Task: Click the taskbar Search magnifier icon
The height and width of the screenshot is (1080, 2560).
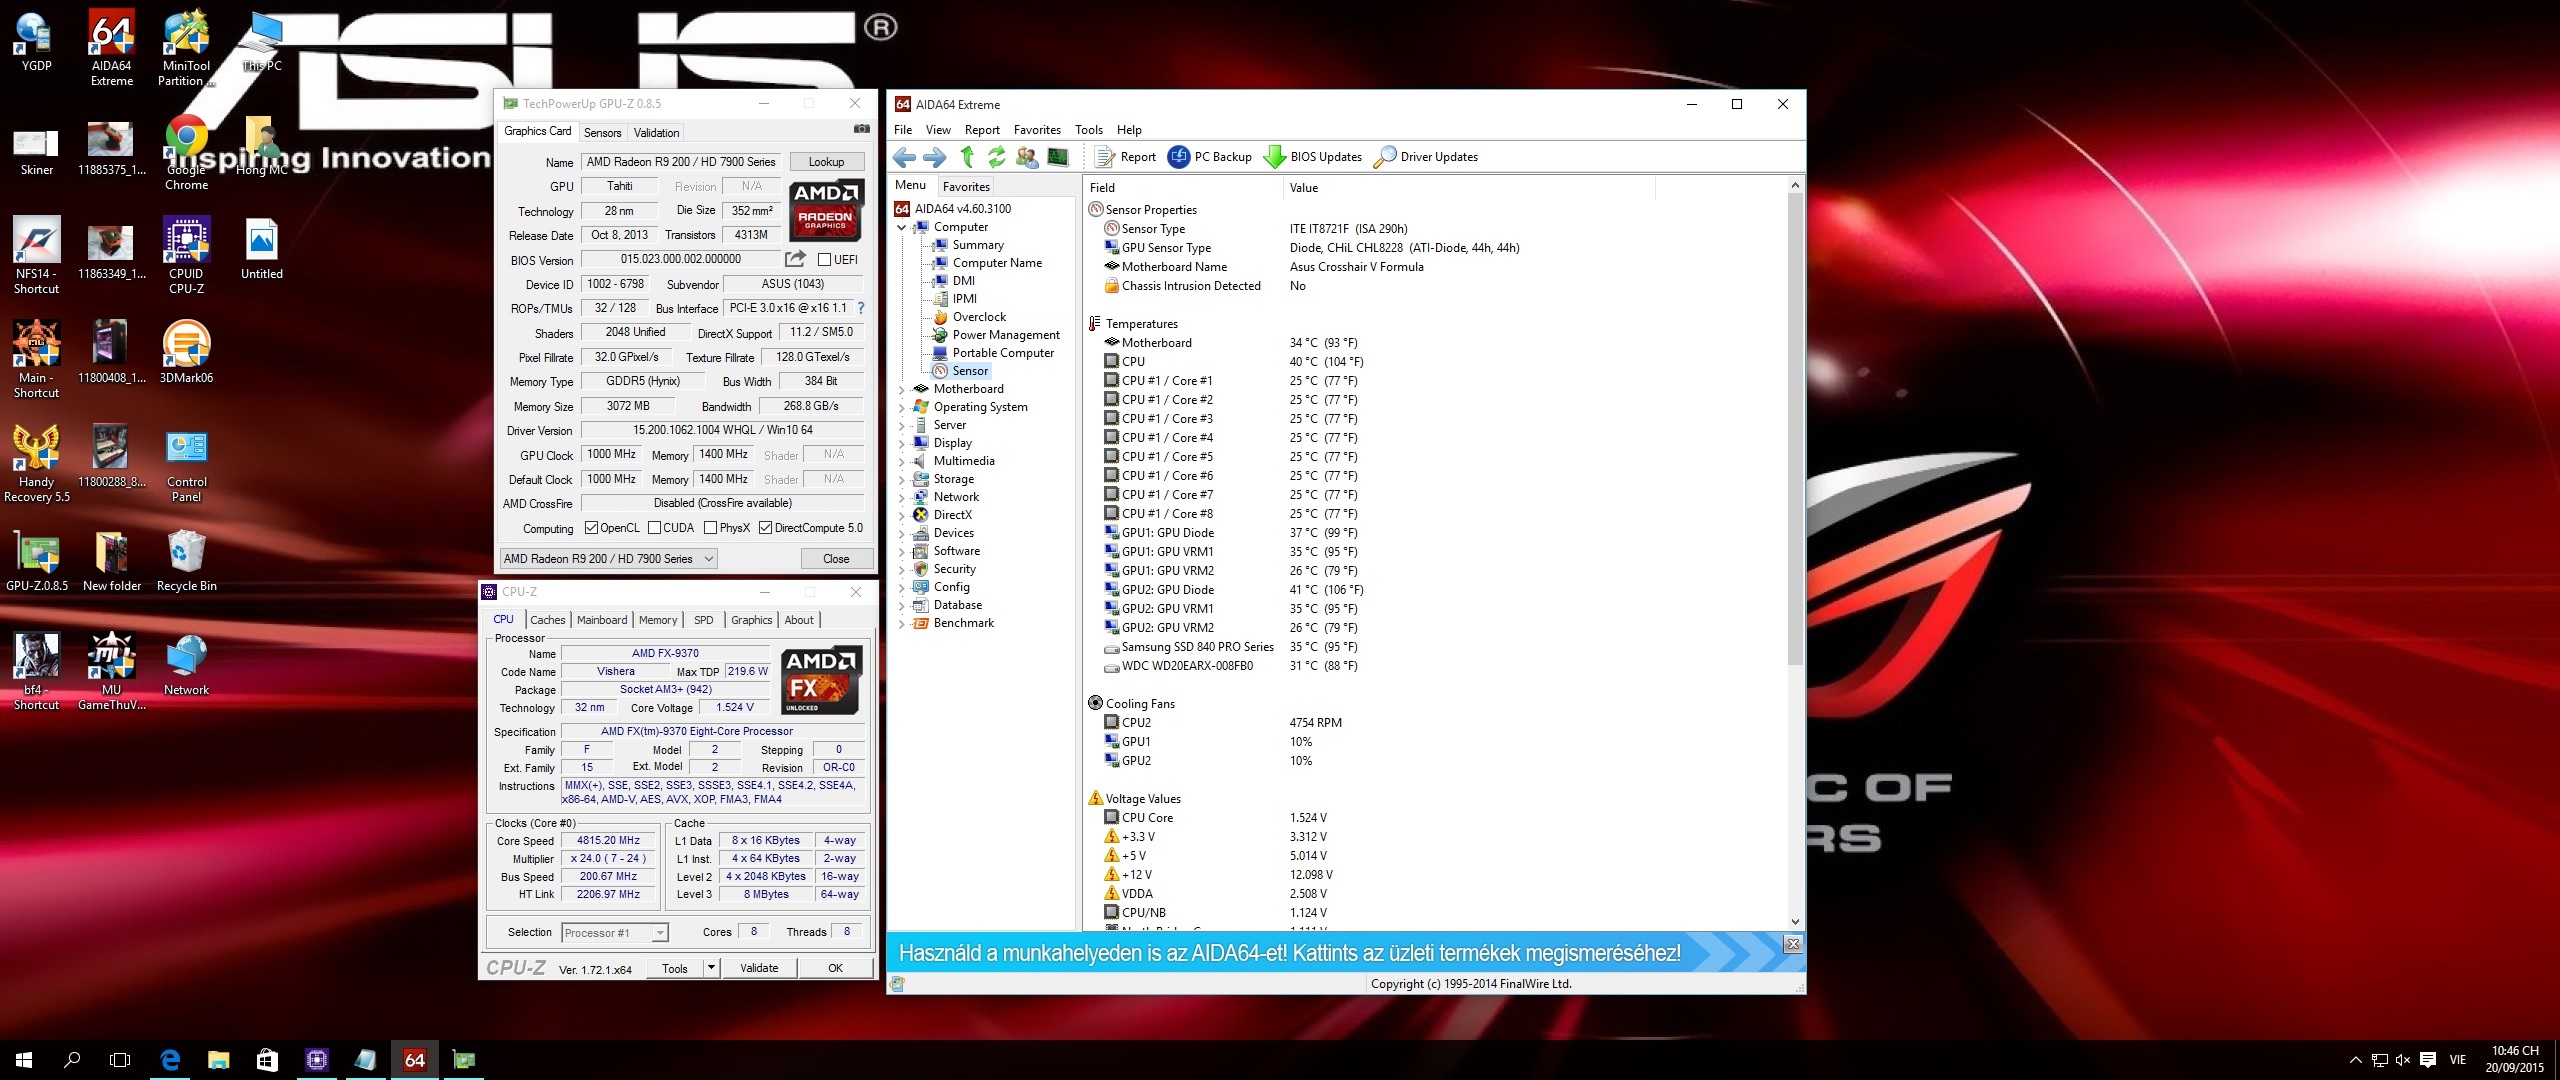Action: (72, 1060)
